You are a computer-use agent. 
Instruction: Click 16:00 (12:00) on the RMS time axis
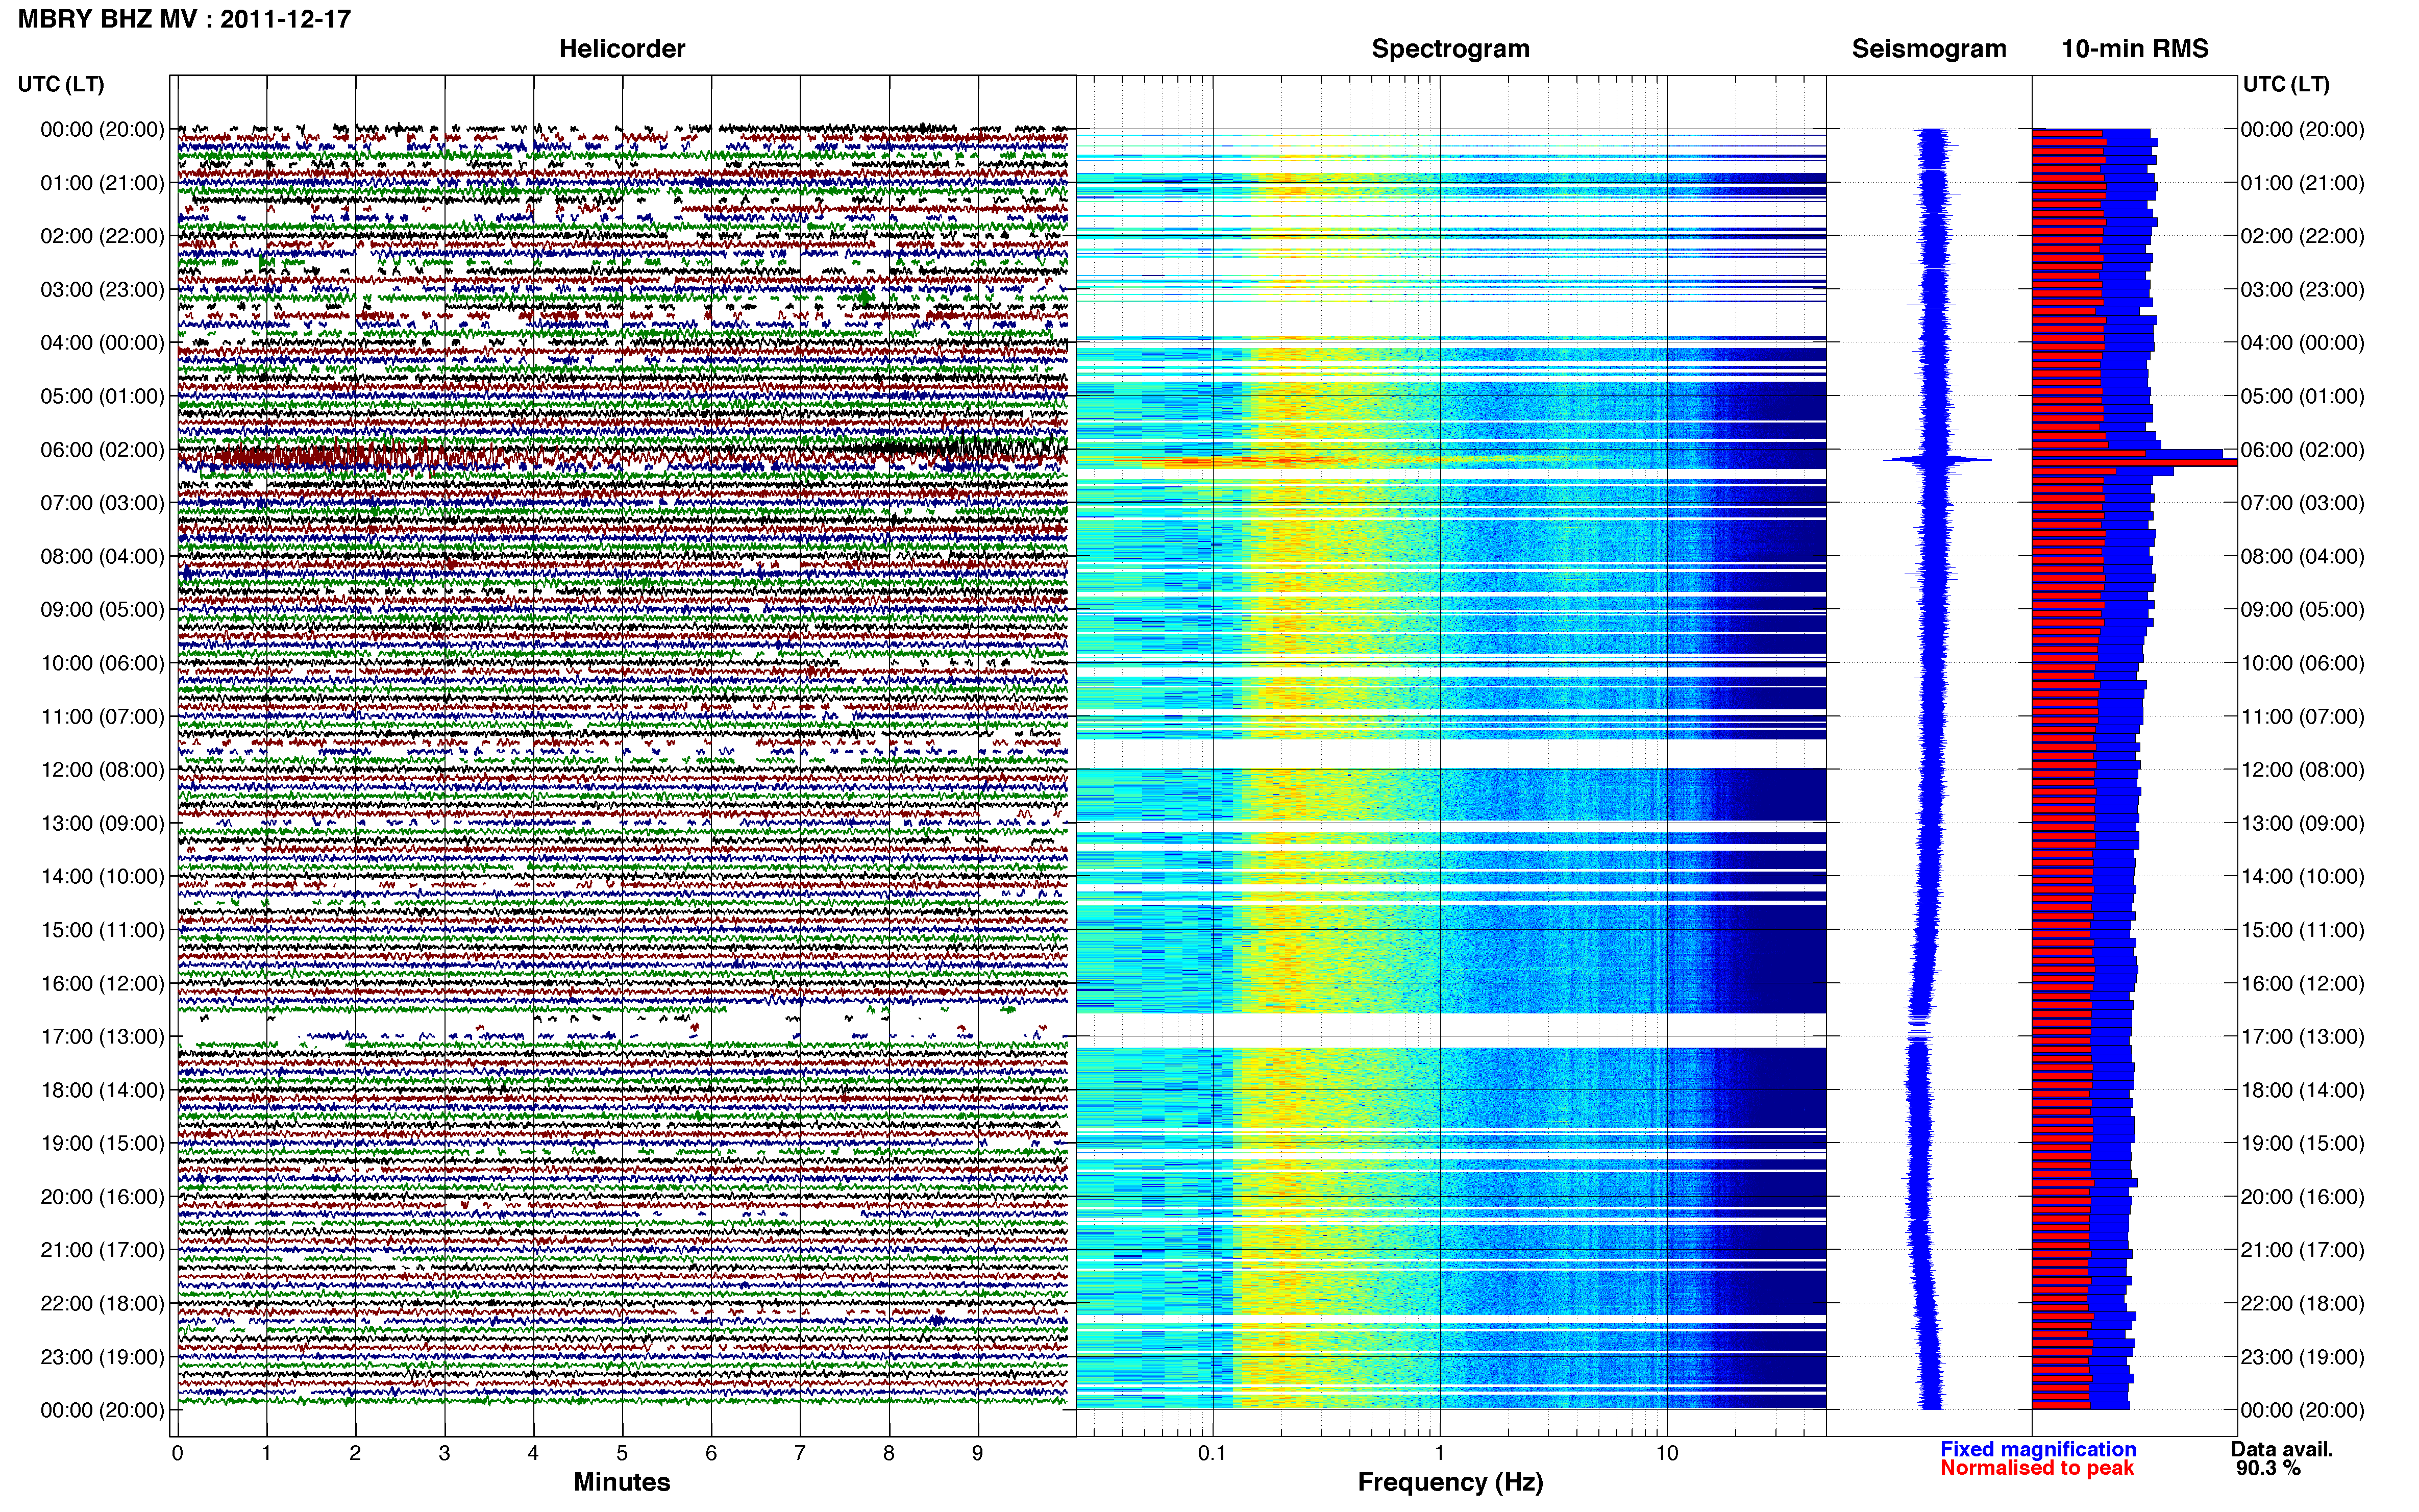pos(2303,983)
